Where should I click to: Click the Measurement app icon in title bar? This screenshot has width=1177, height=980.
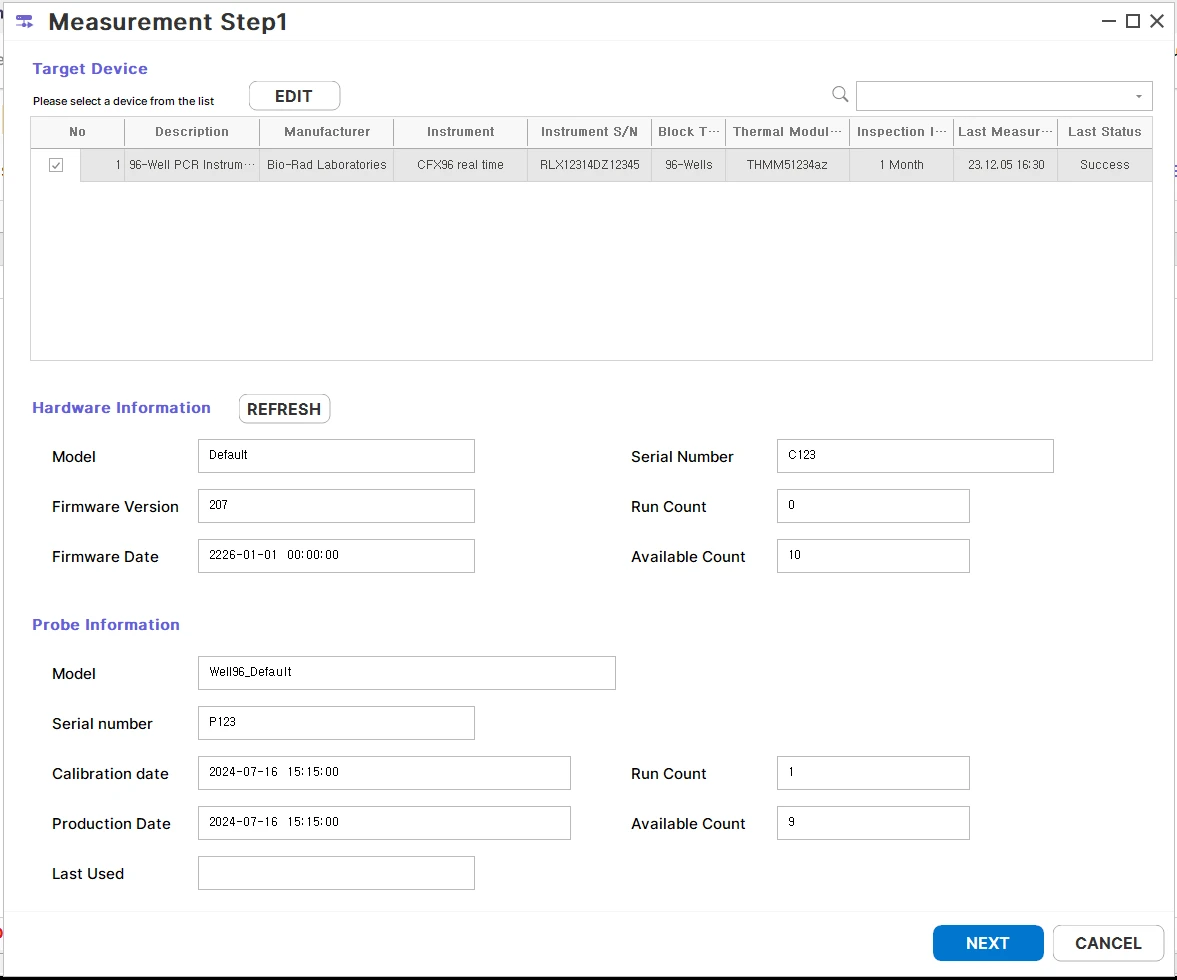point(24,22)
